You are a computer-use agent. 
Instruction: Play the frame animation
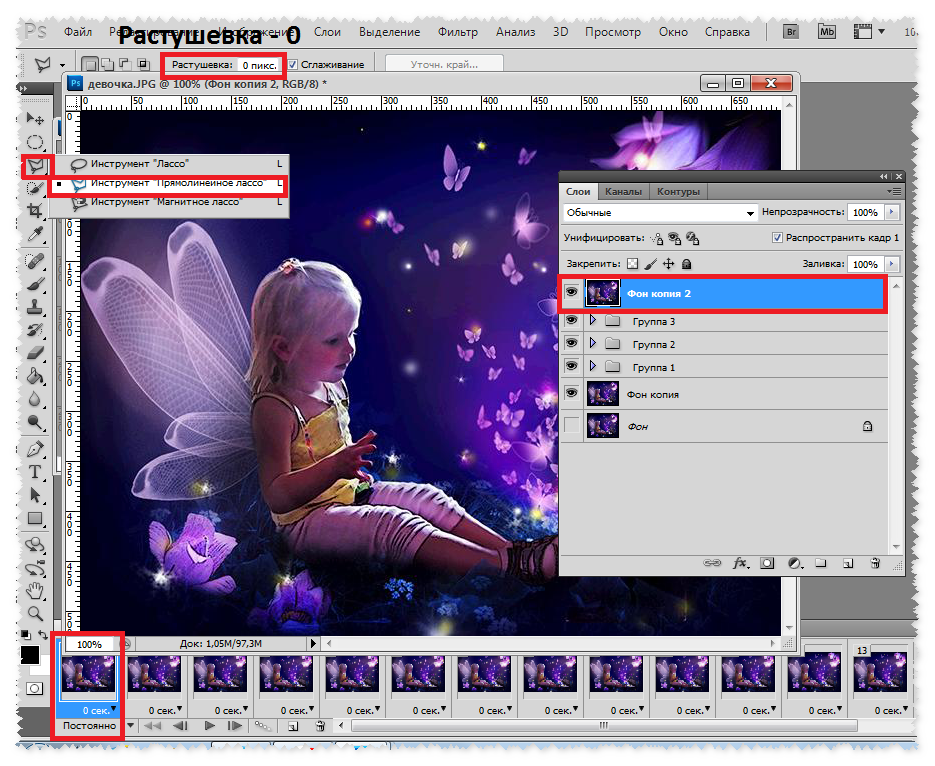[209, 725]
